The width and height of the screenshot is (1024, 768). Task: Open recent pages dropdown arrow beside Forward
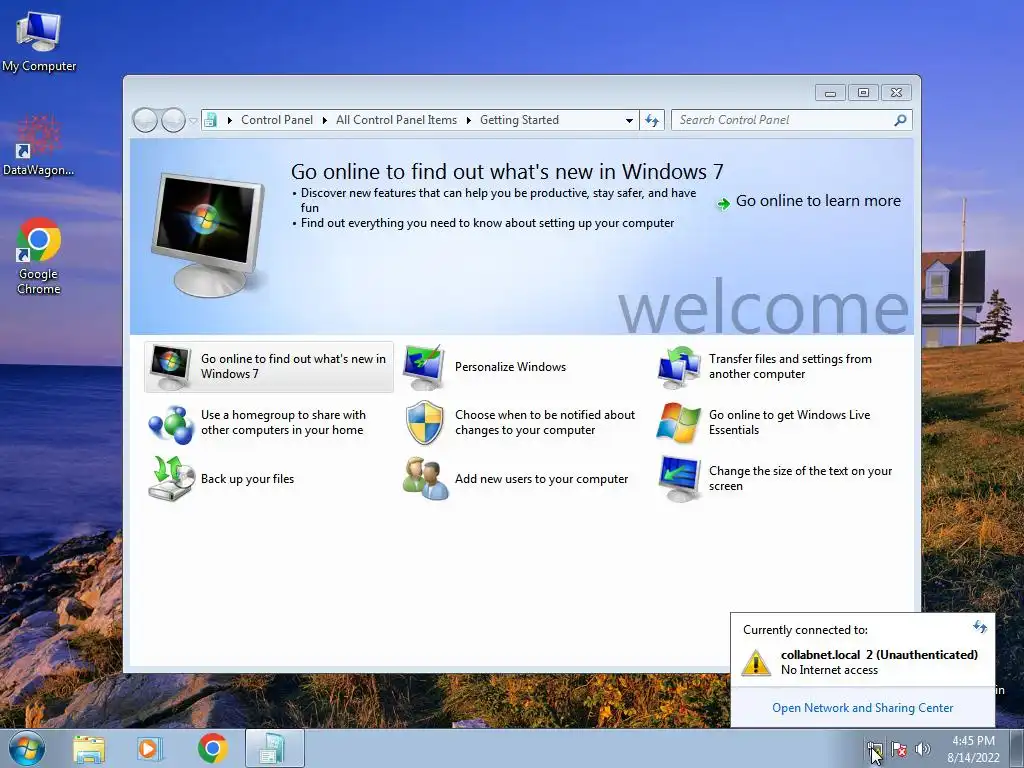click(x=193, y=121)
